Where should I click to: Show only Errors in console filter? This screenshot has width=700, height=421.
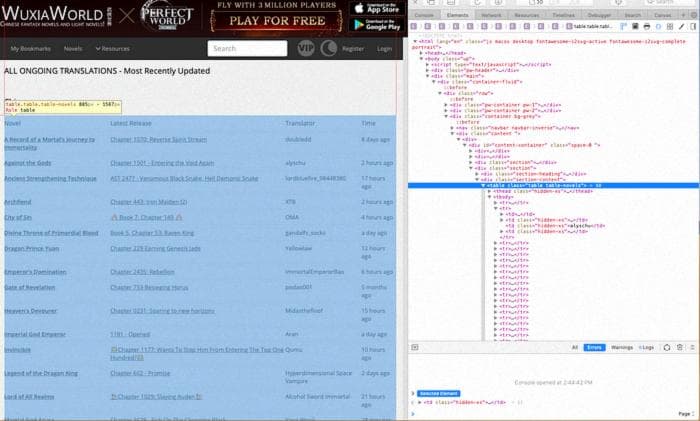coord(594,347)
